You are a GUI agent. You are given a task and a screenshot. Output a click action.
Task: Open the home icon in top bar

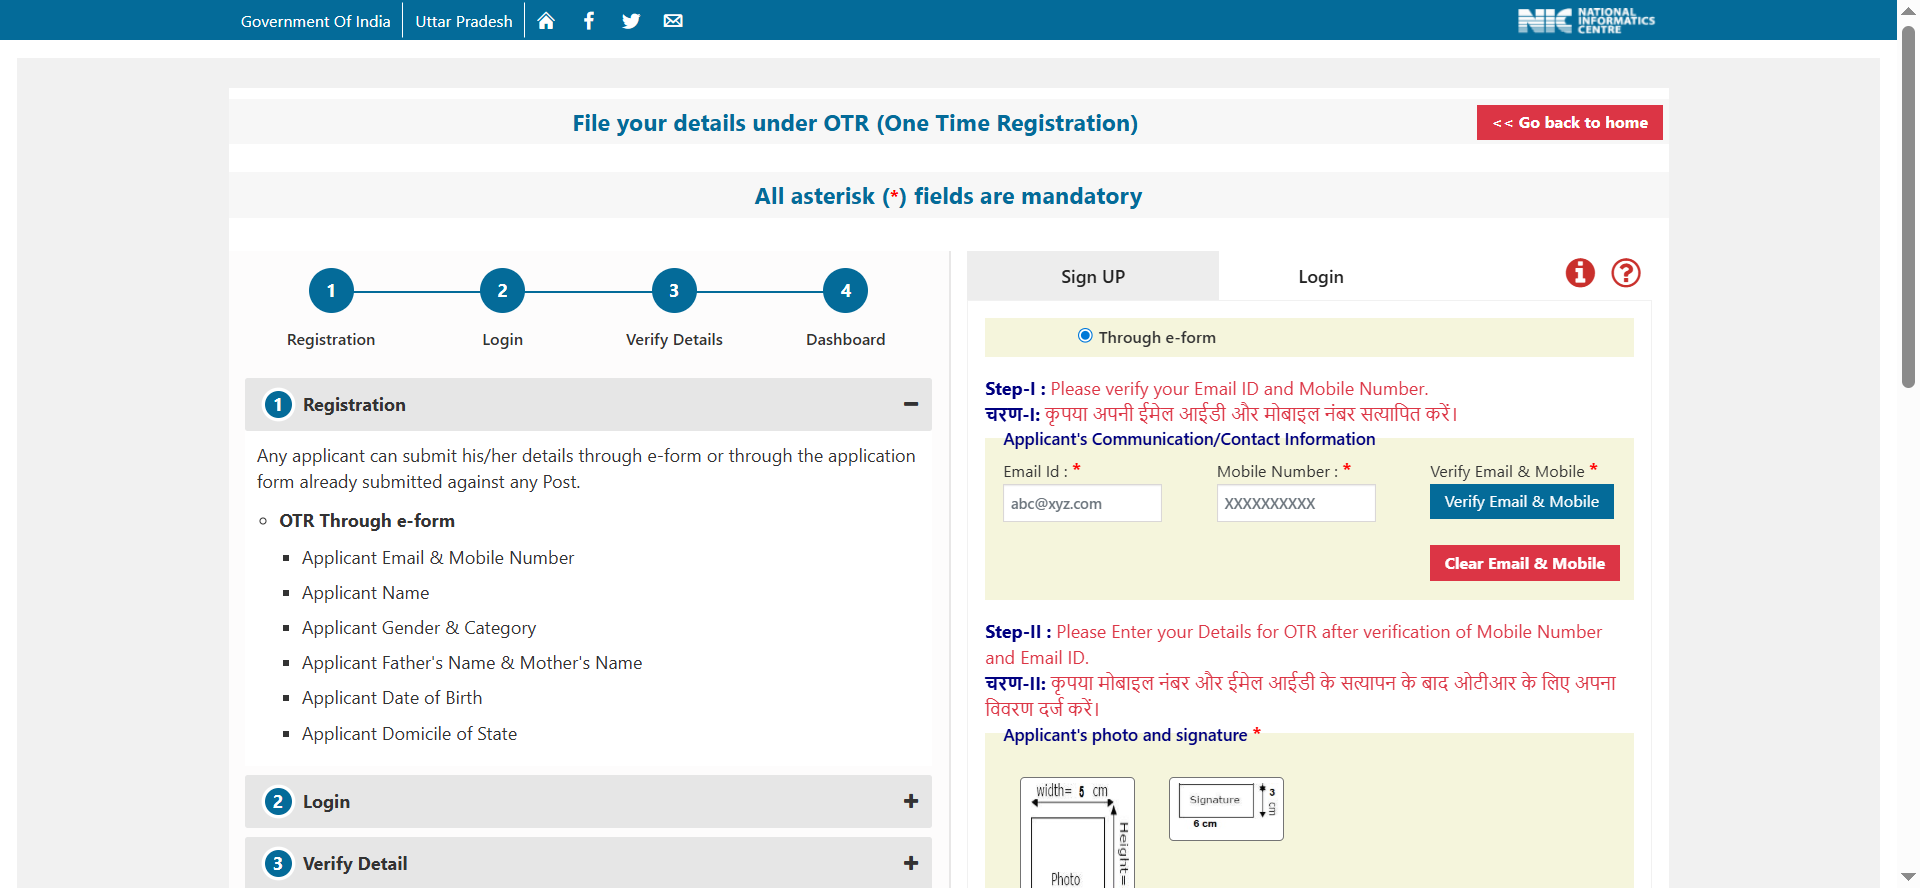(546, 21)
